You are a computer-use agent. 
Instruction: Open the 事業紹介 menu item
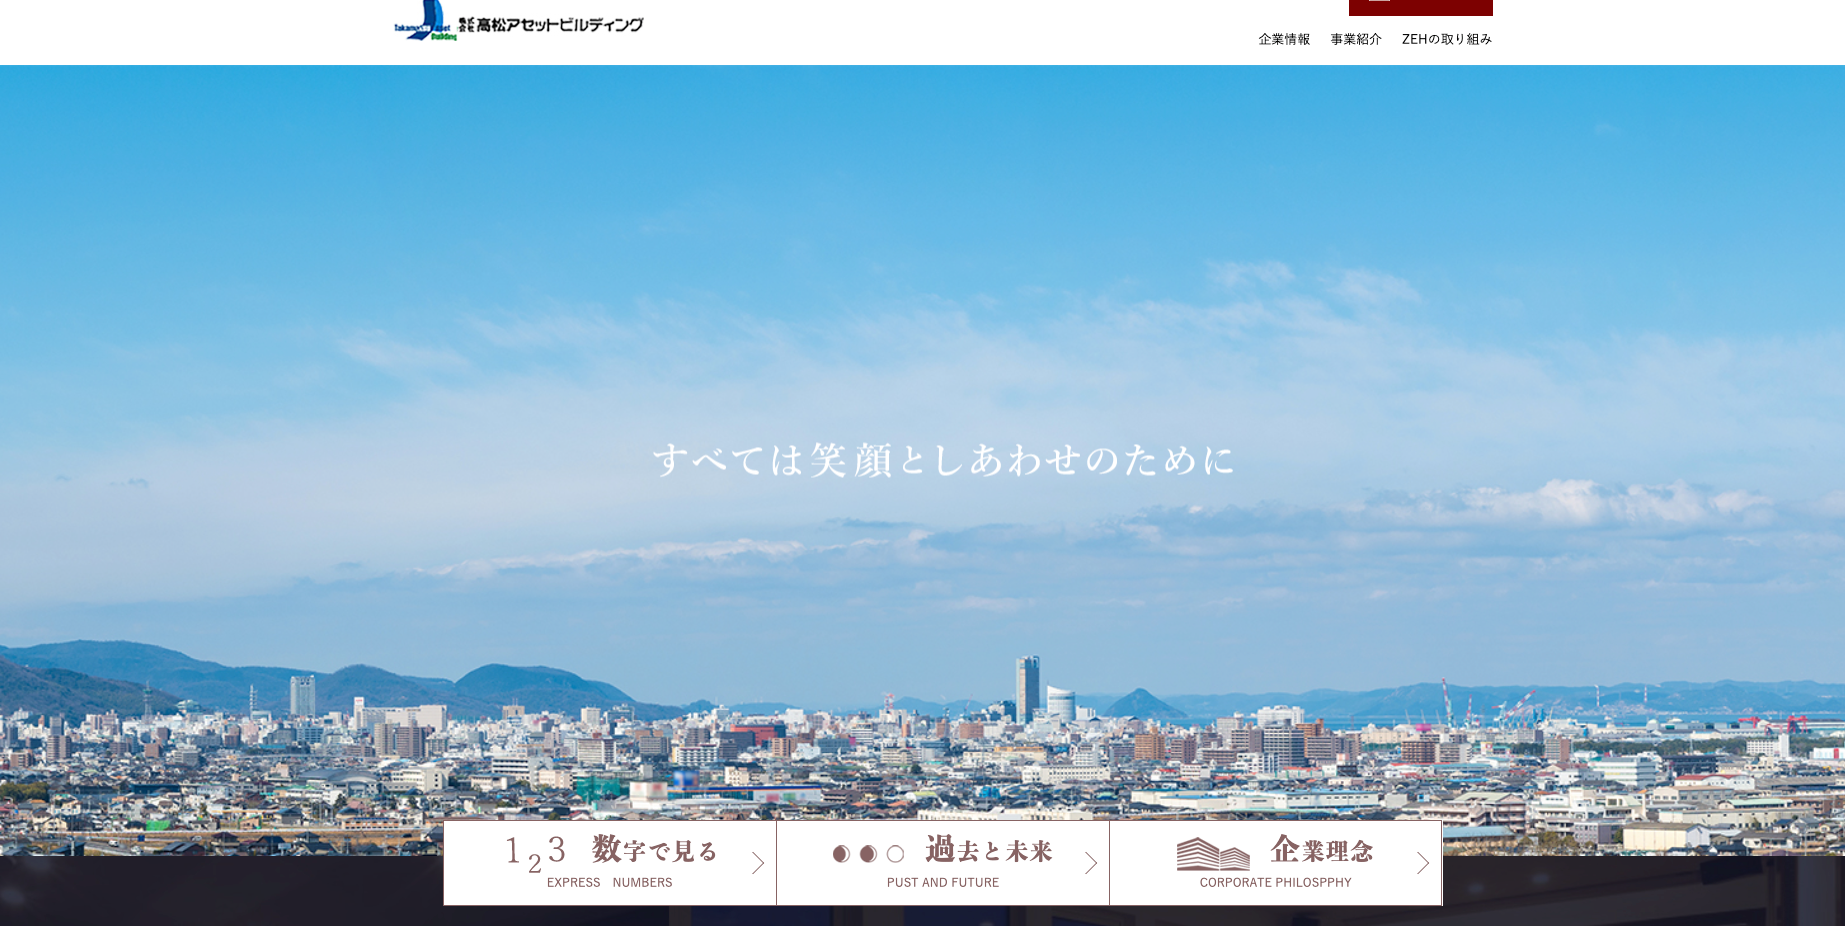click(1356, 39)
